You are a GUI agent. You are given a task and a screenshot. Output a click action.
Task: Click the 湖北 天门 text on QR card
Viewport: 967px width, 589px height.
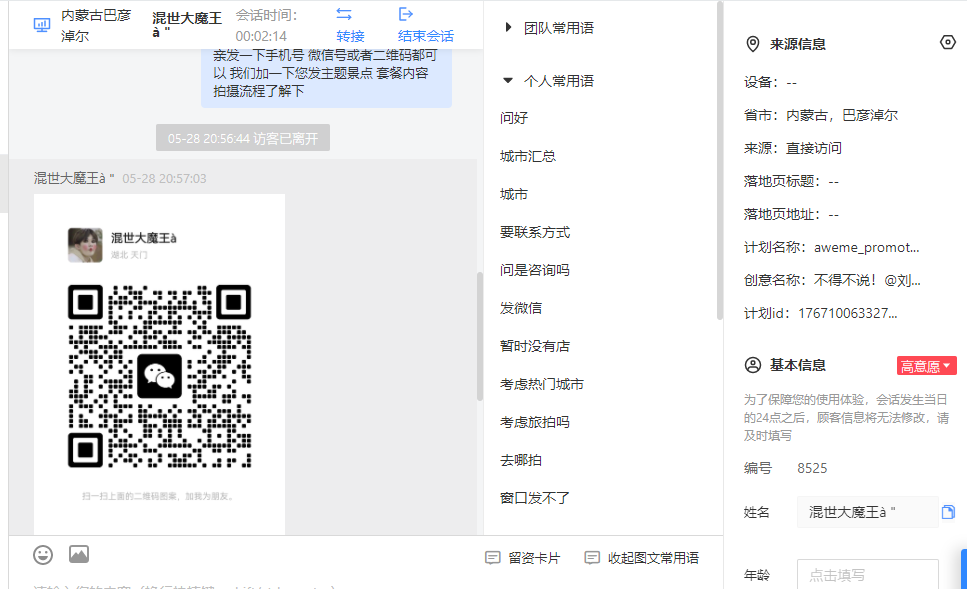click(130, 255)
